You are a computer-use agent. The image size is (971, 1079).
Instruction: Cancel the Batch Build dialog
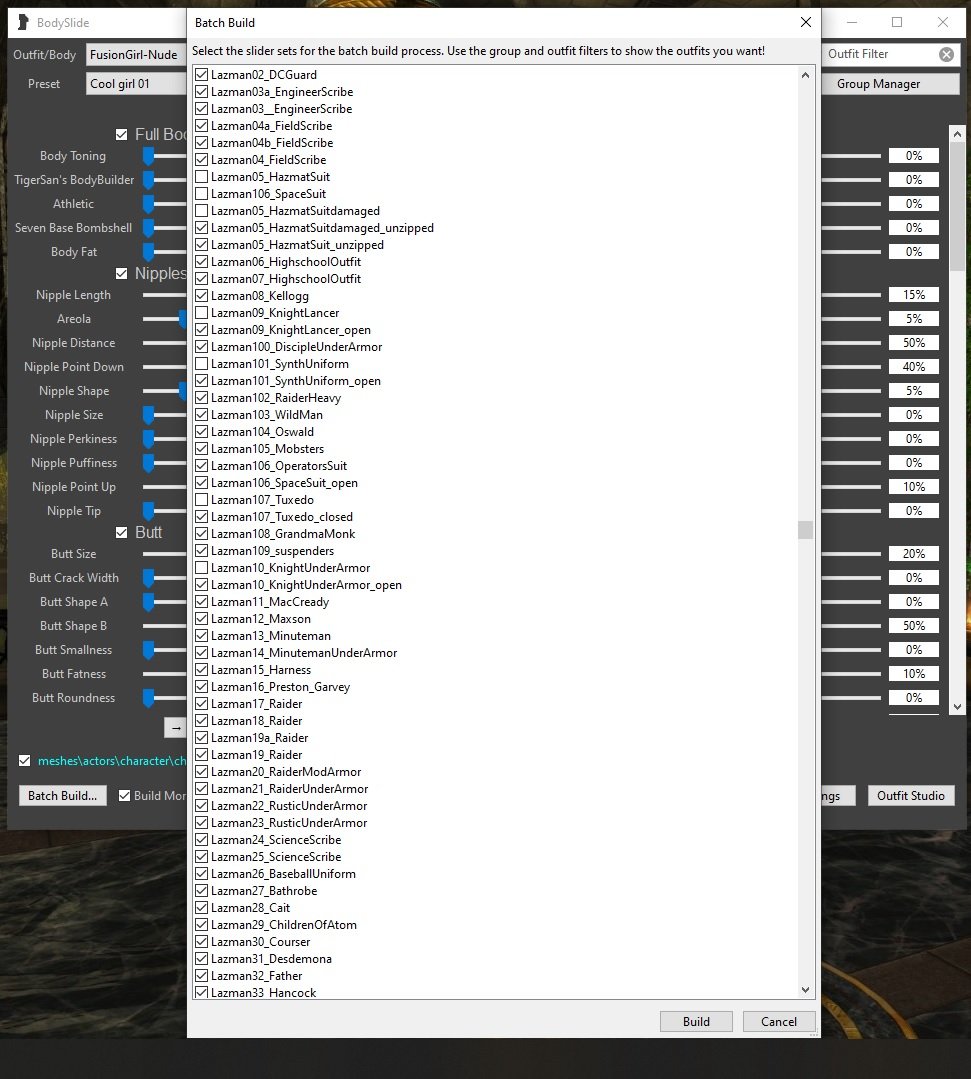[778, 1021]
